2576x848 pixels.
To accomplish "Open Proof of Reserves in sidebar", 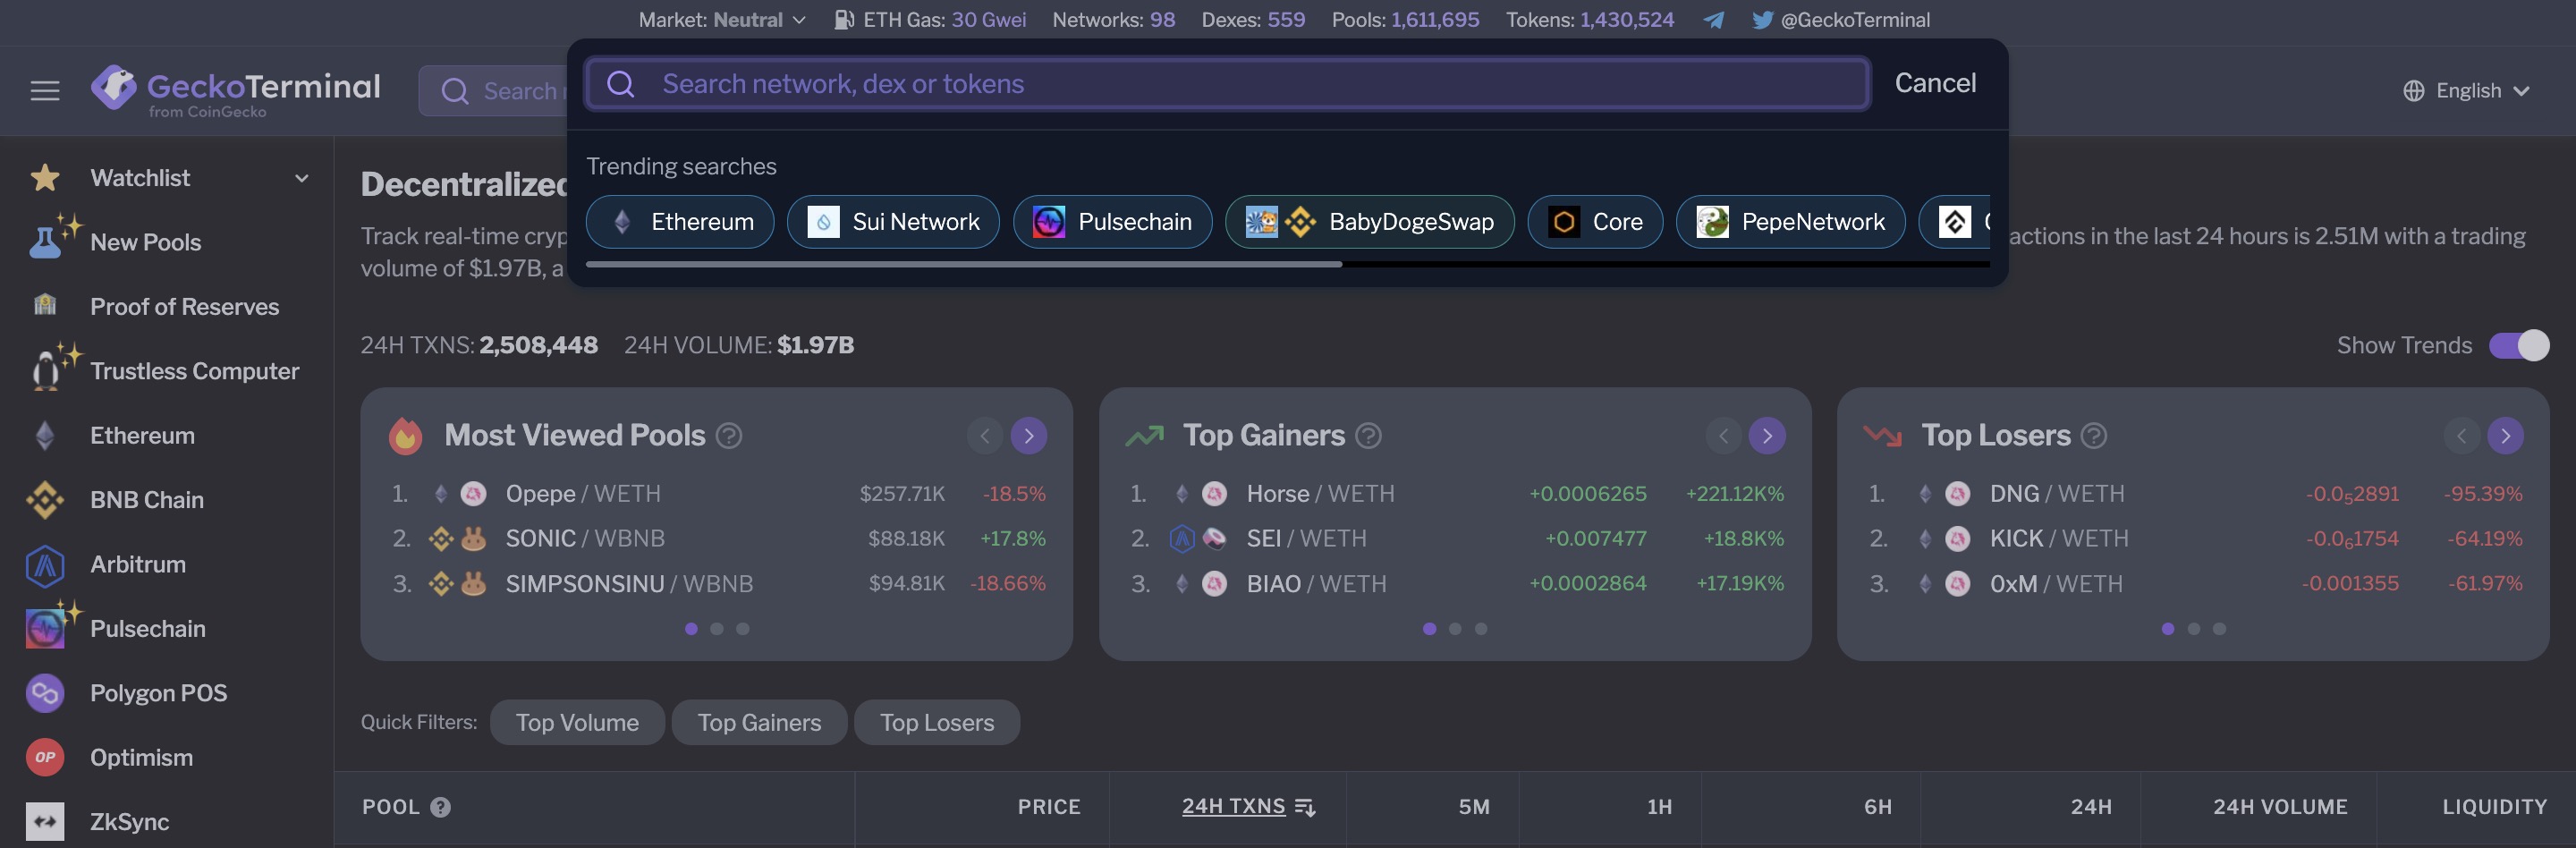I will pos(184,306).
